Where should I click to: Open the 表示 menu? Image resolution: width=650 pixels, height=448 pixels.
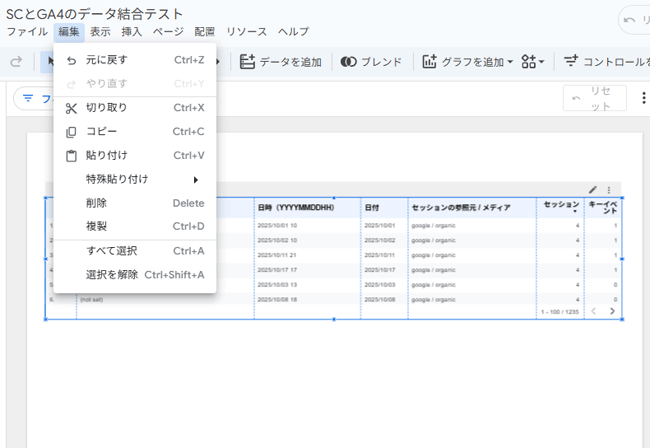point(100,31)
